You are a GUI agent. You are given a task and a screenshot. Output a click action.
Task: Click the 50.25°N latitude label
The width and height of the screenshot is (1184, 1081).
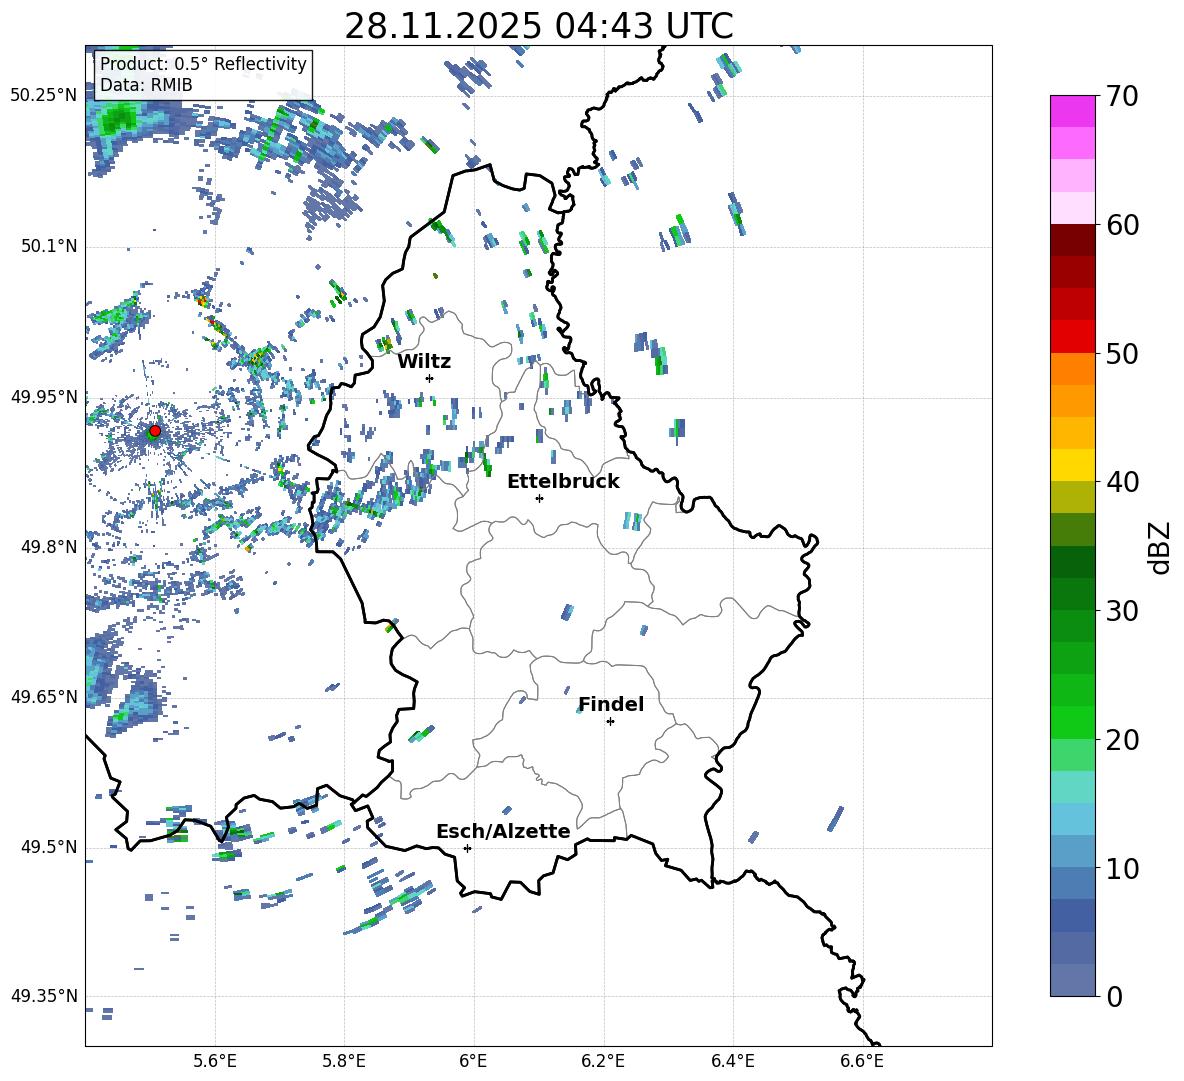tap(44, 96)
